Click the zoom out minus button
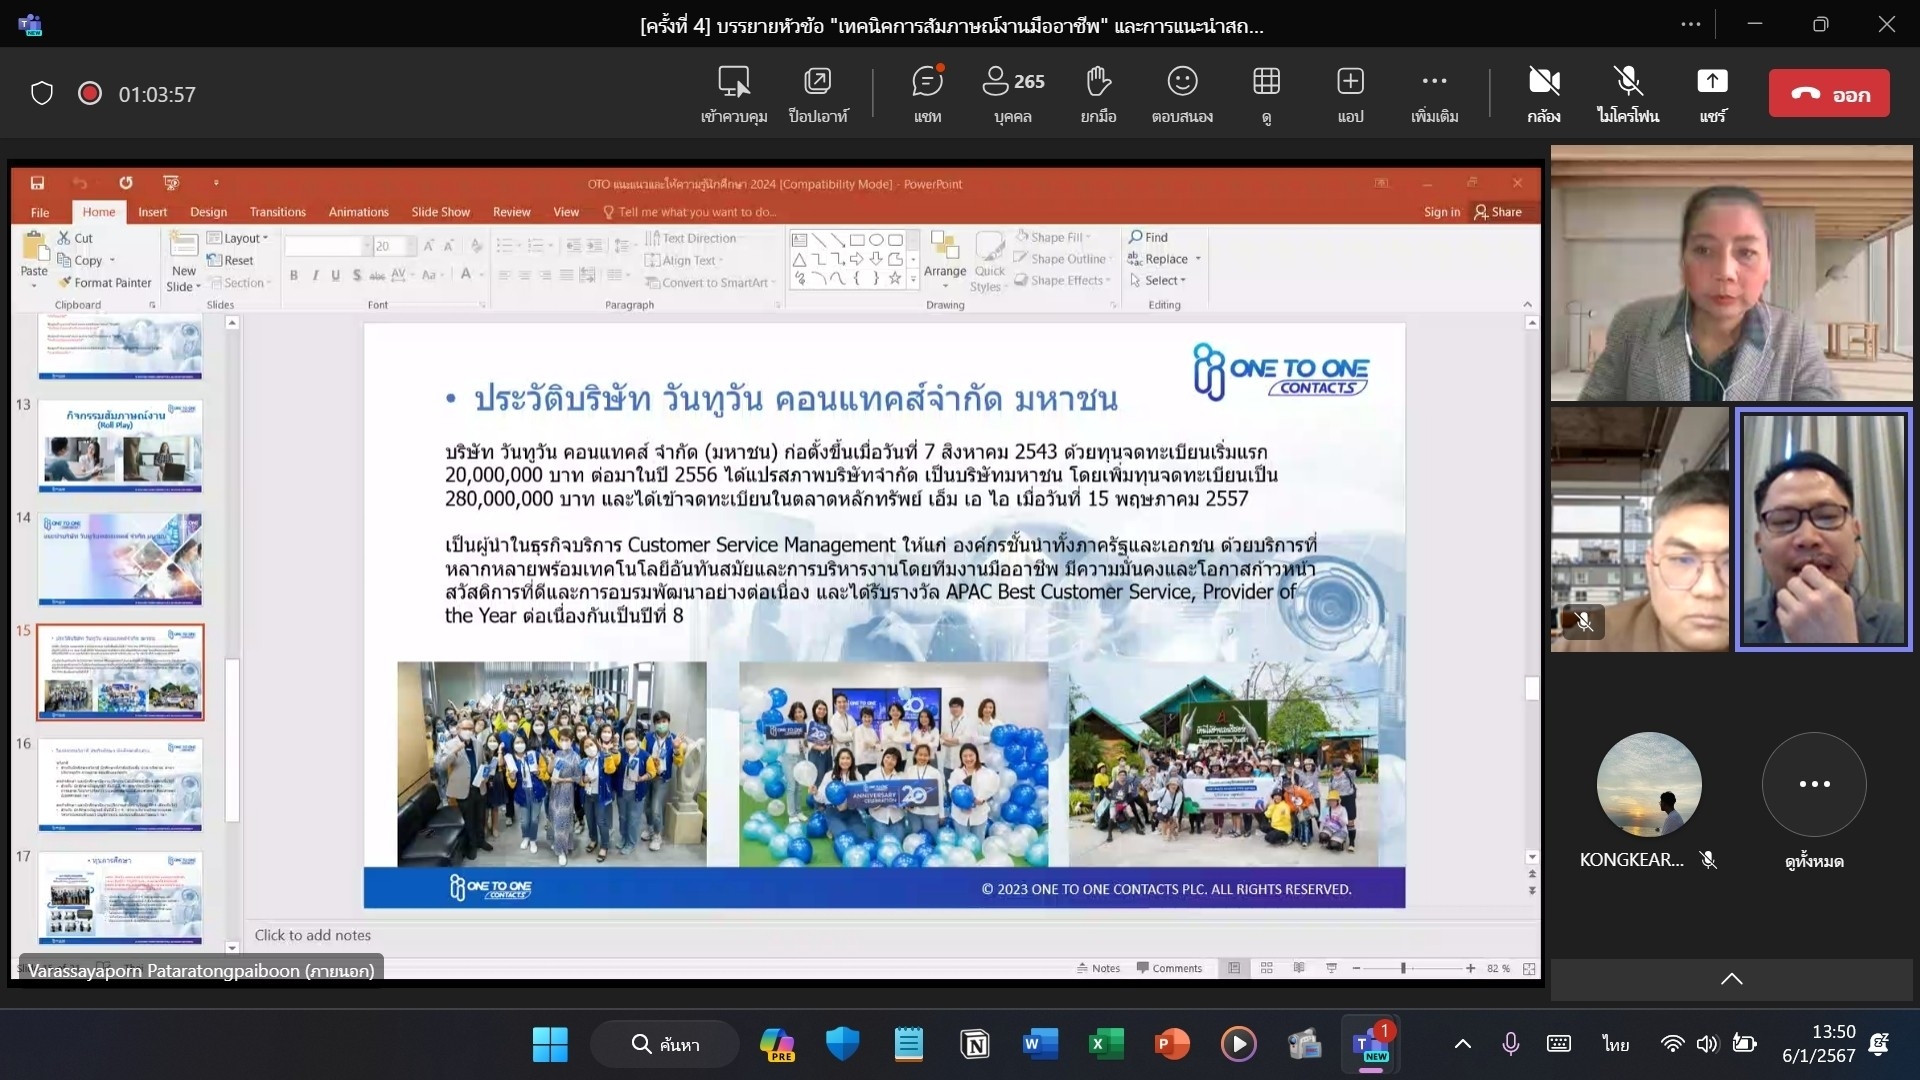This screenshot has width=1920, height=1080. point(1356,968)
